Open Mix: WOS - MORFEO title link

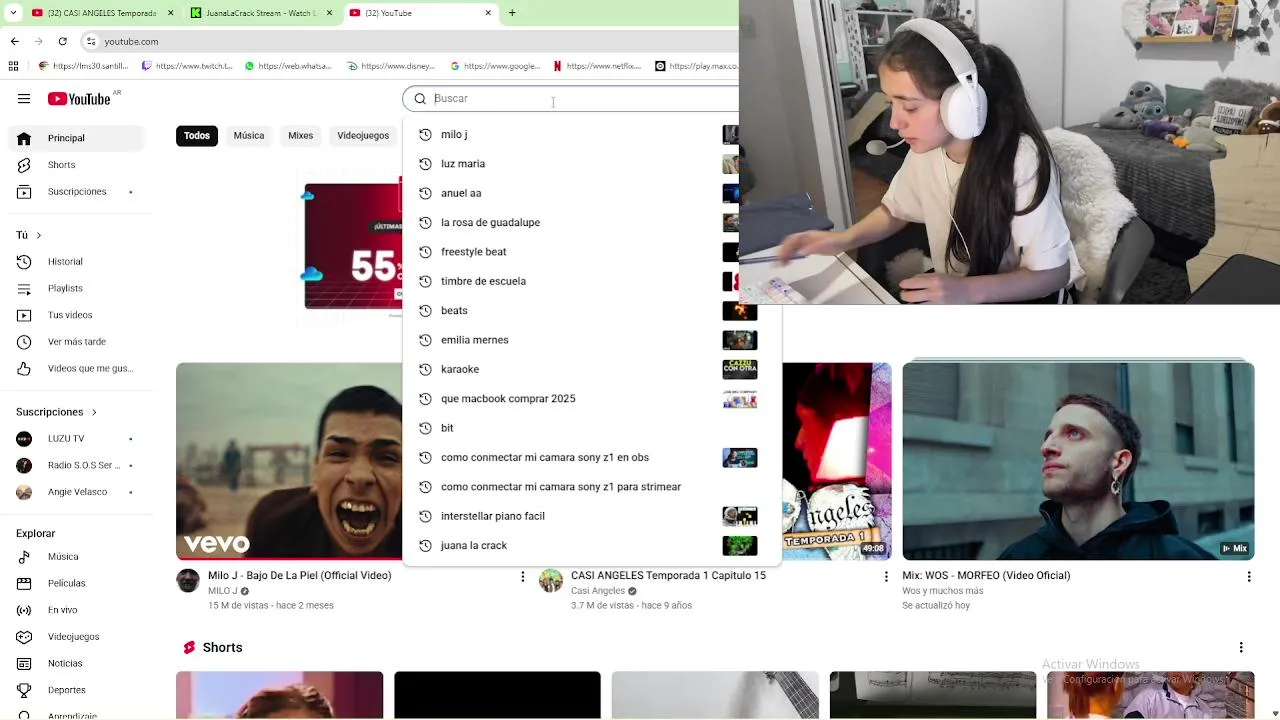986,576
